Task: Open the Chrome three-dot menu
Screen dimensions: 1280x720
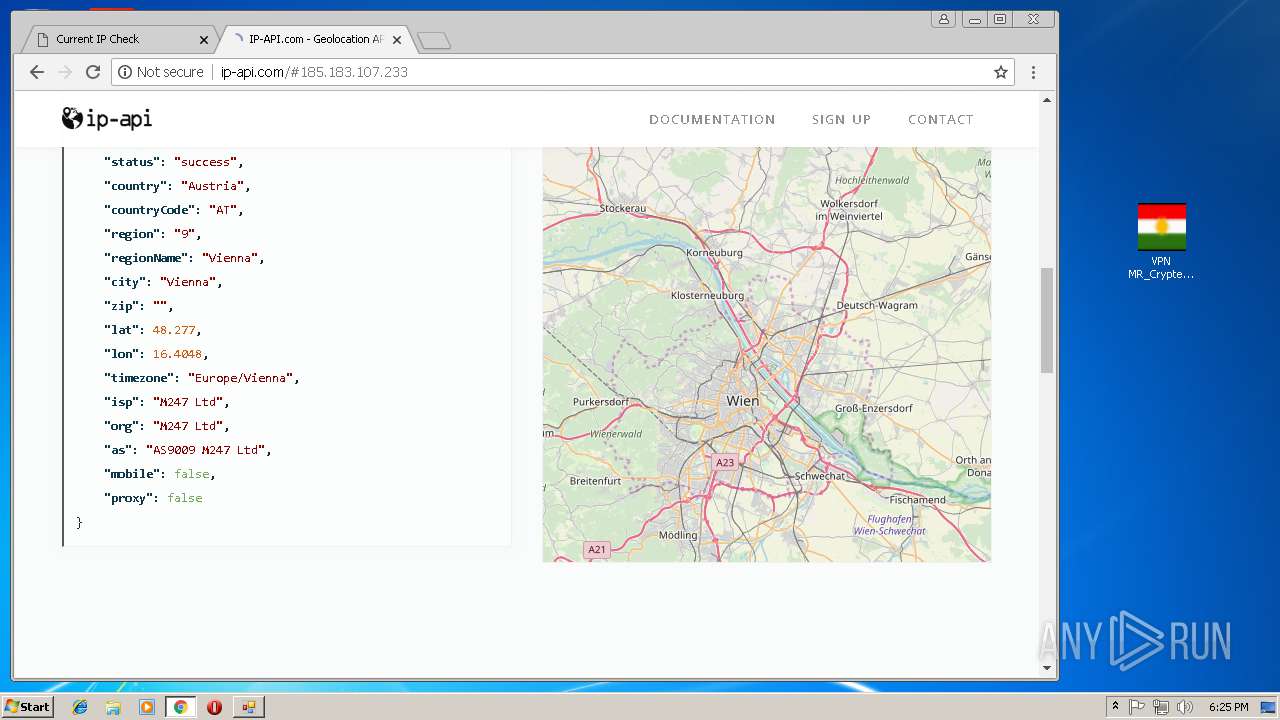Action: 1033,72
